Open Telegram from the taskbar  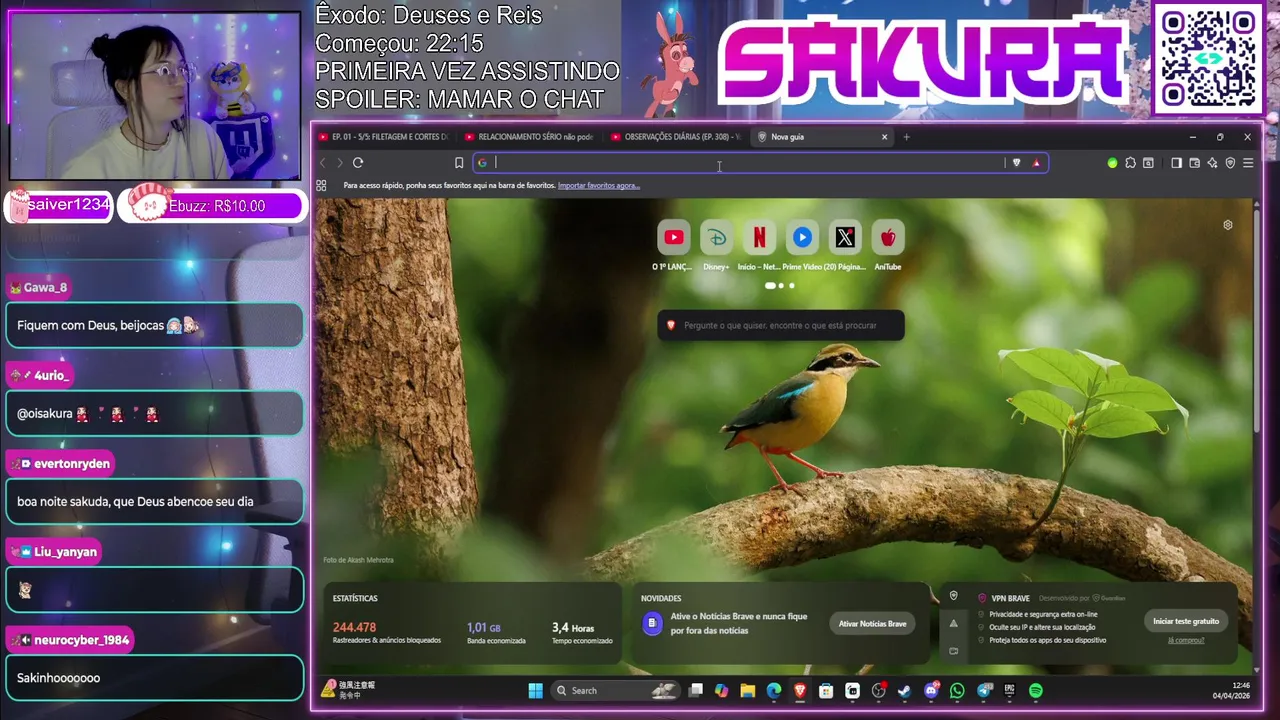pyautogui.click(x=984, y=691)
